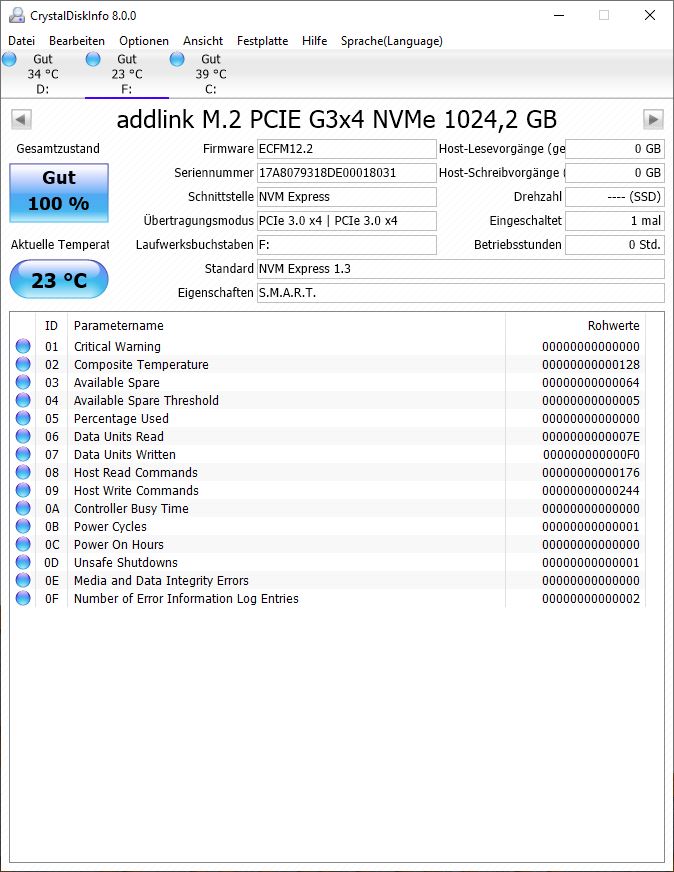Select raw value 0000000000007E
Image resolution: width=674 pixels, height=872 pixels.
click(x=591, y=437)
